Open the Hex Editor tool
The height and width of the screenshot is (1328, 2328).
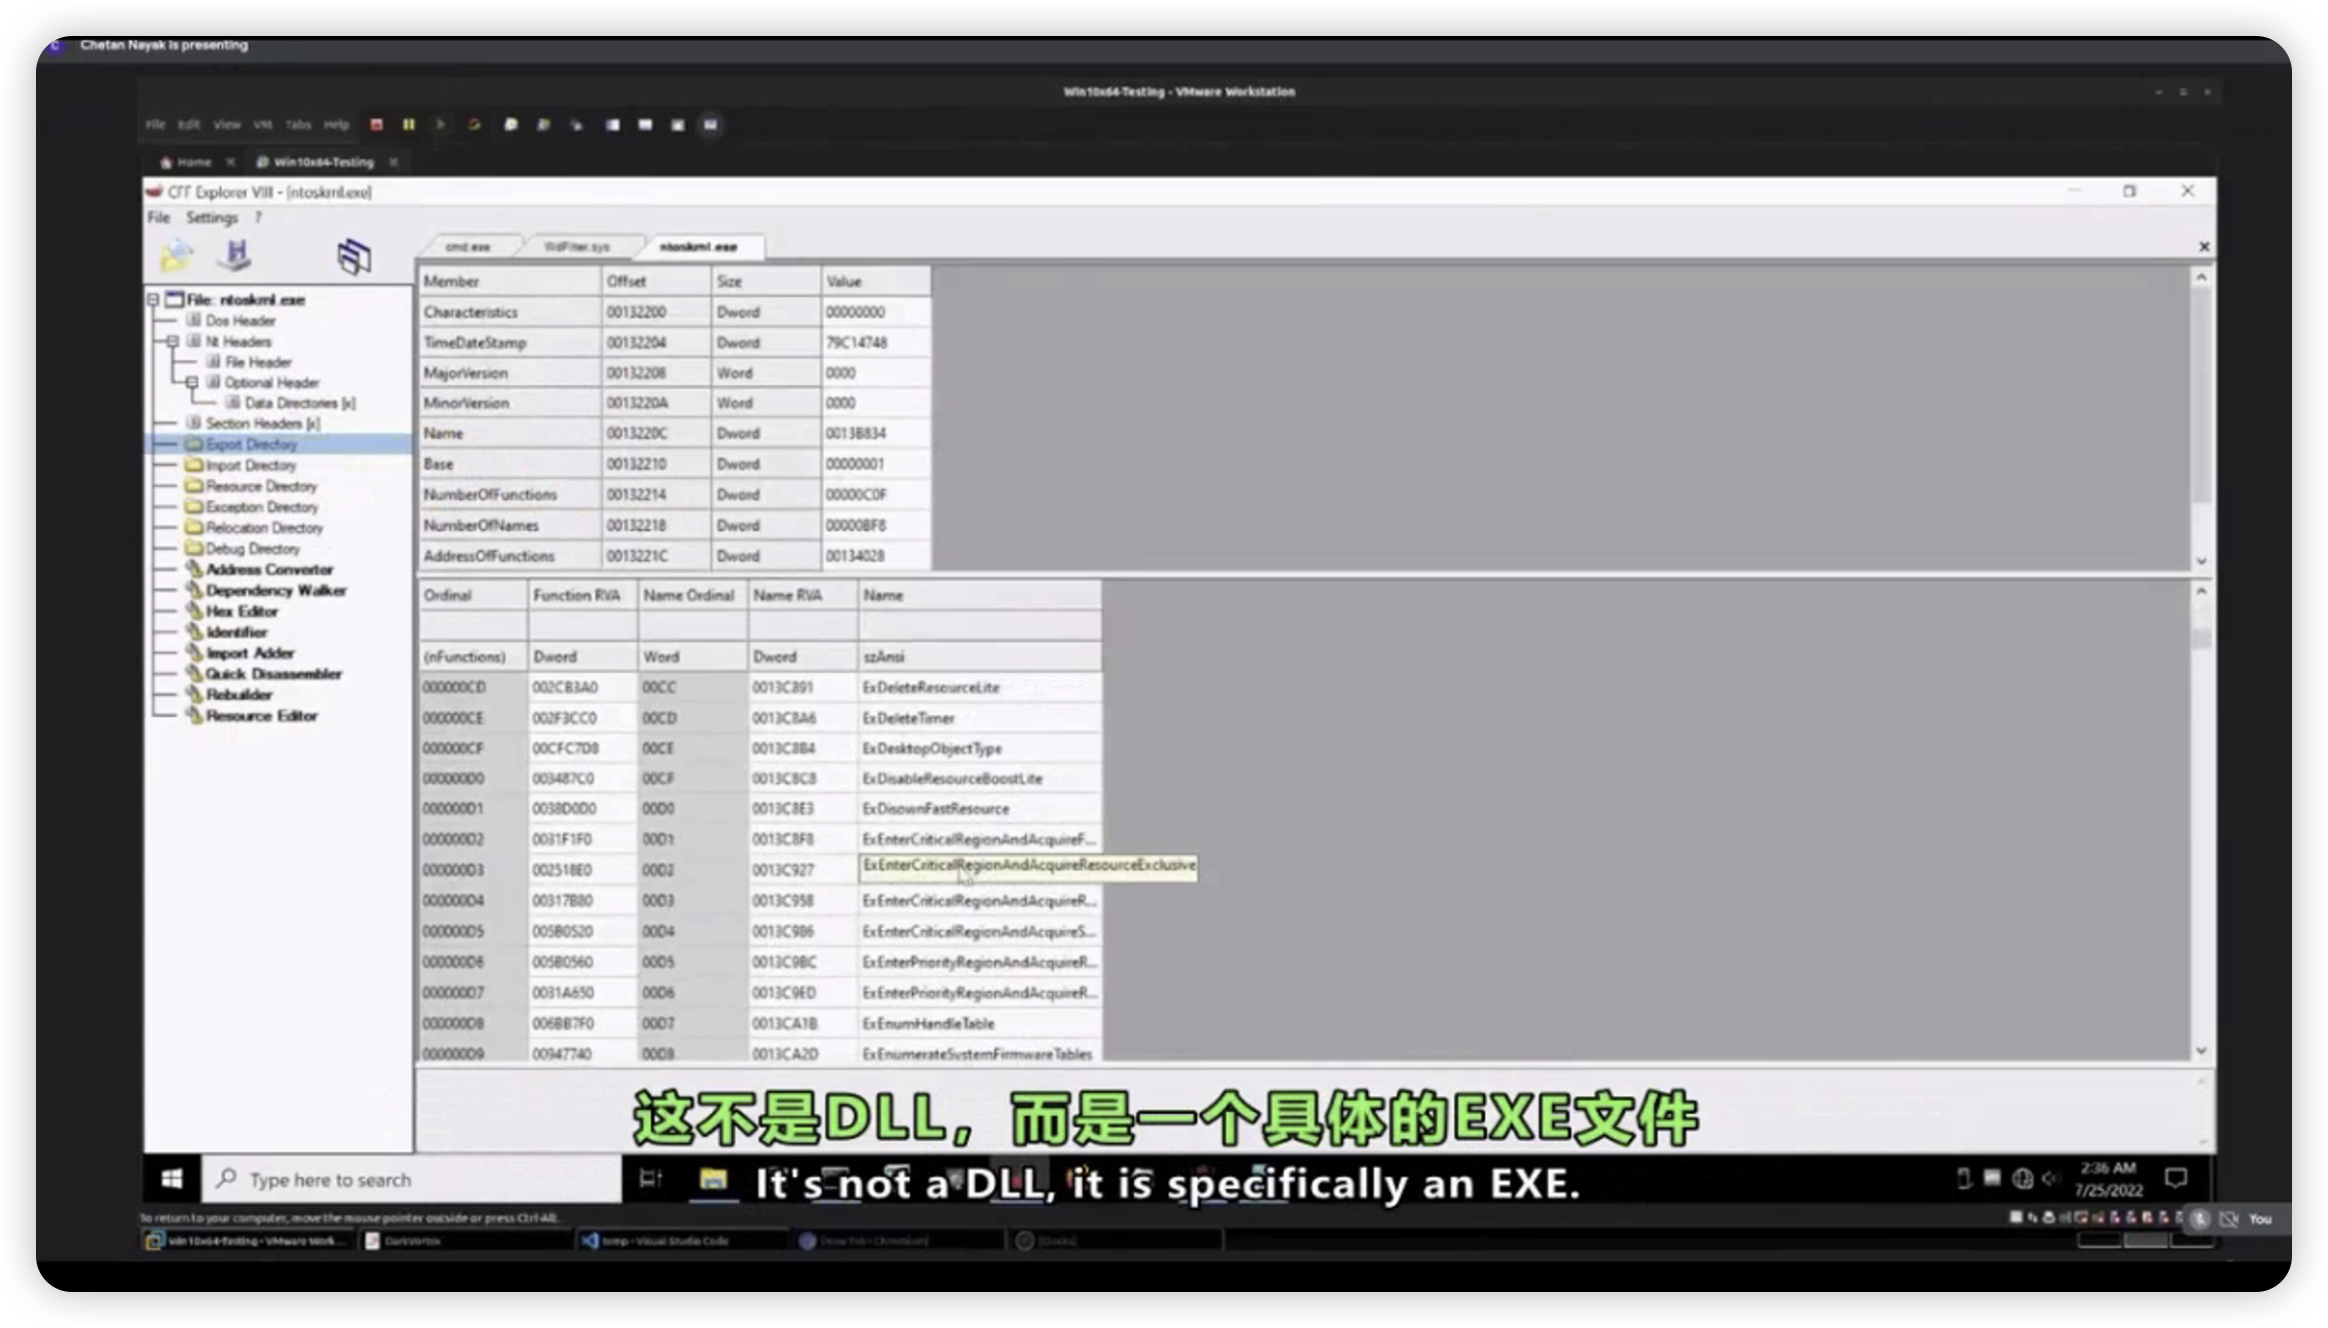[x=241, y=611]
